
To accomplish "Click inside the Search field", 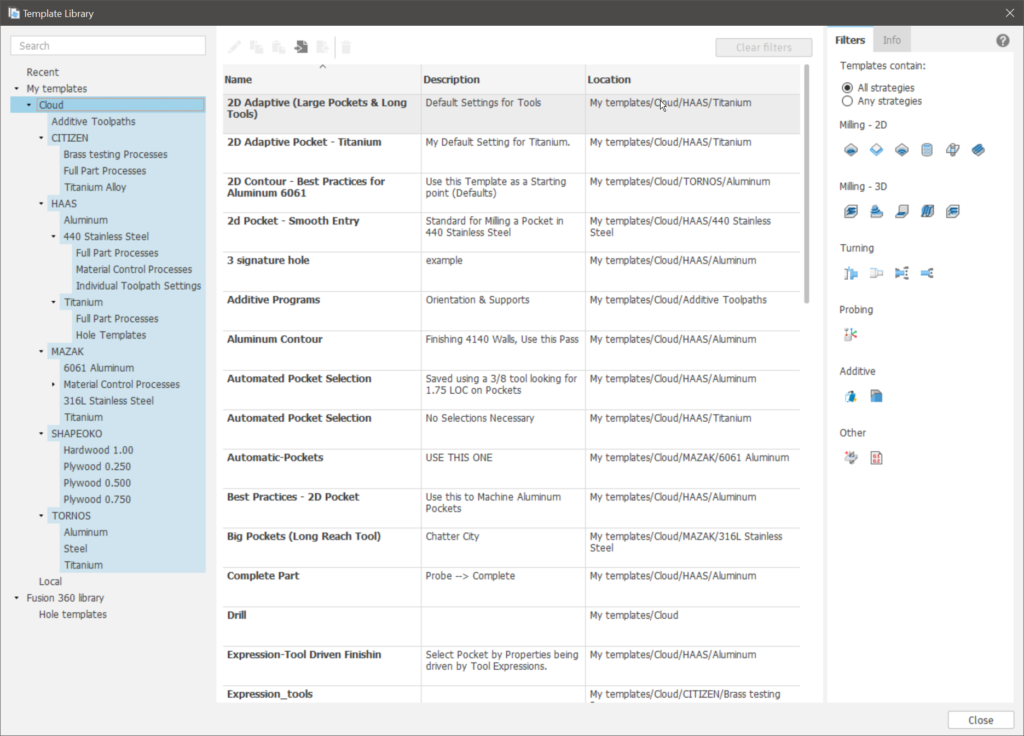I will pos(108,46).
